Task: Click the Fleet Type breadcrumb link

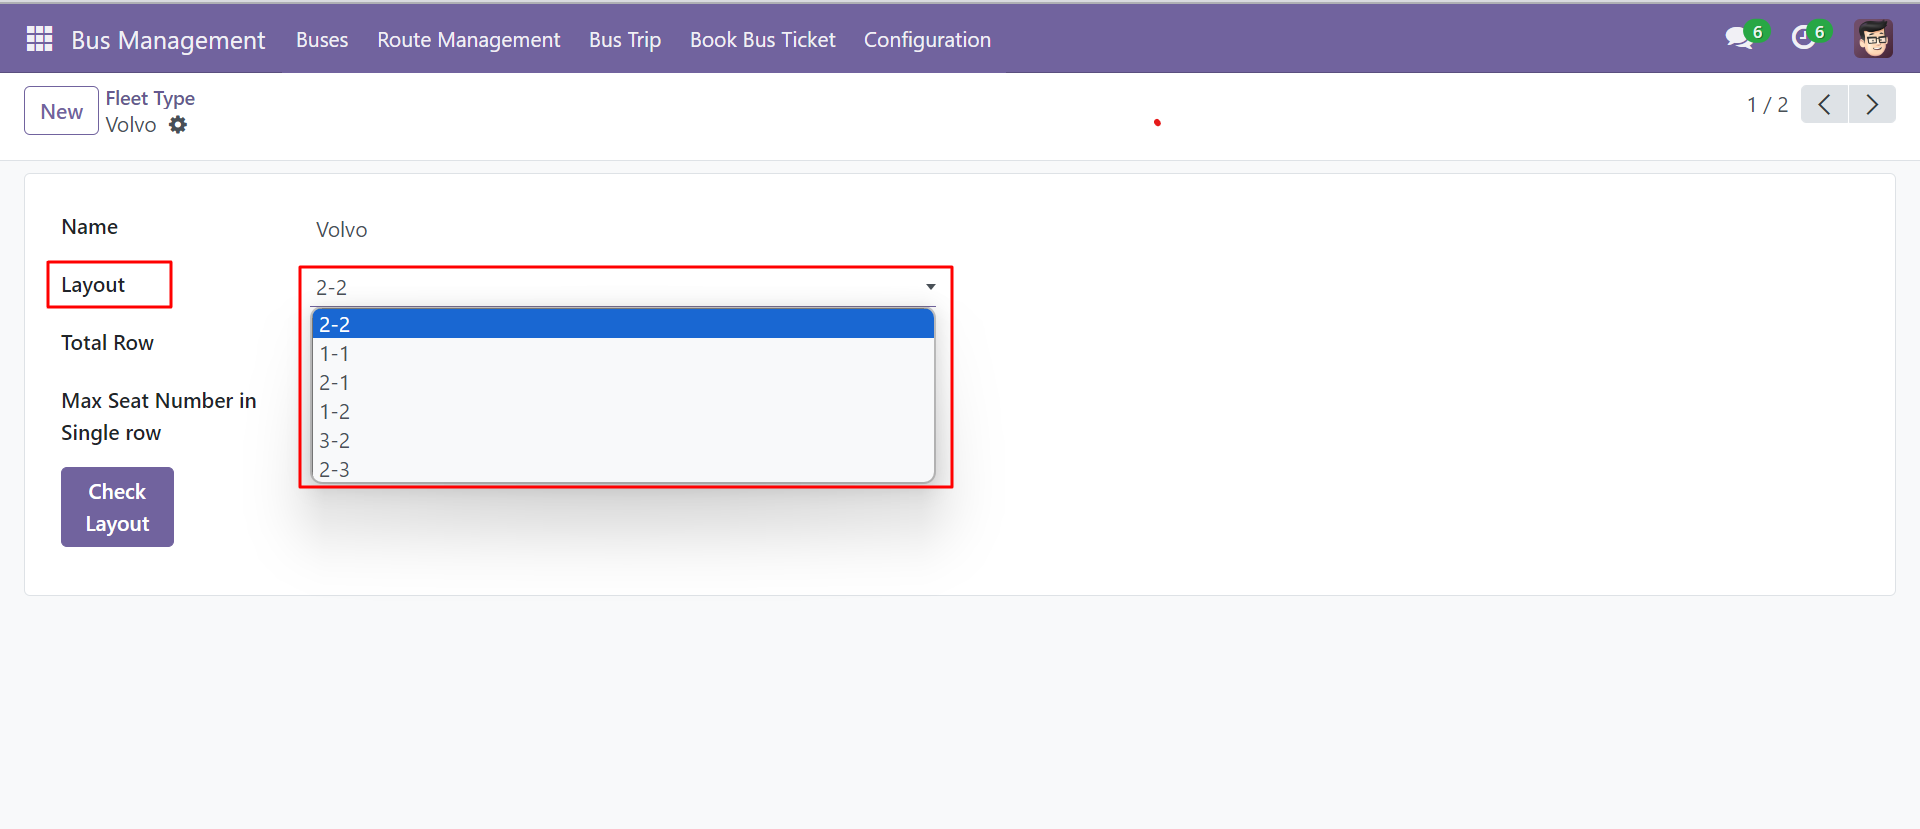Action: [150, 98]
